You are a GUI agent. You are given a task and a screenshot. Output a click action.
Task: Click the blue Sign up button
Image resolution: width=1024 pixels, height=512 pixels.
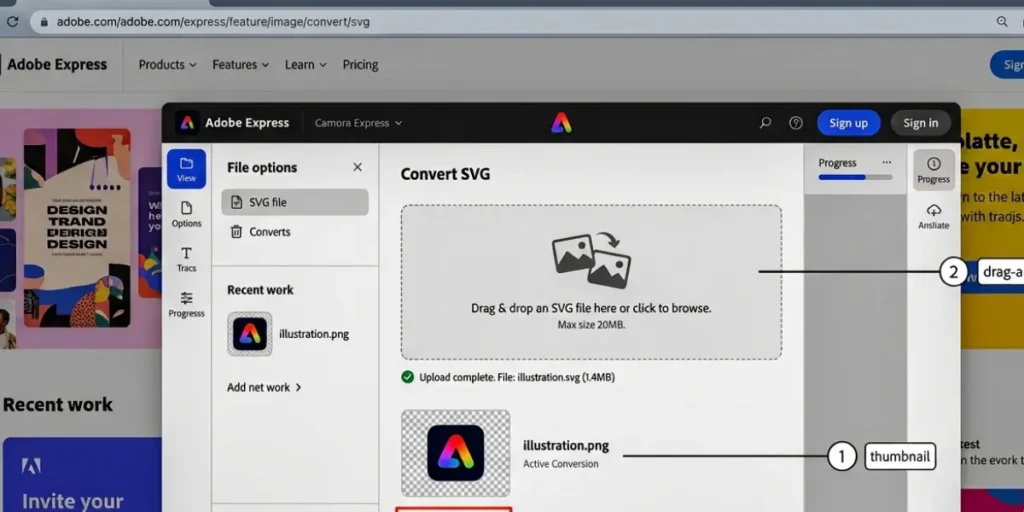(x=848, y=123)
